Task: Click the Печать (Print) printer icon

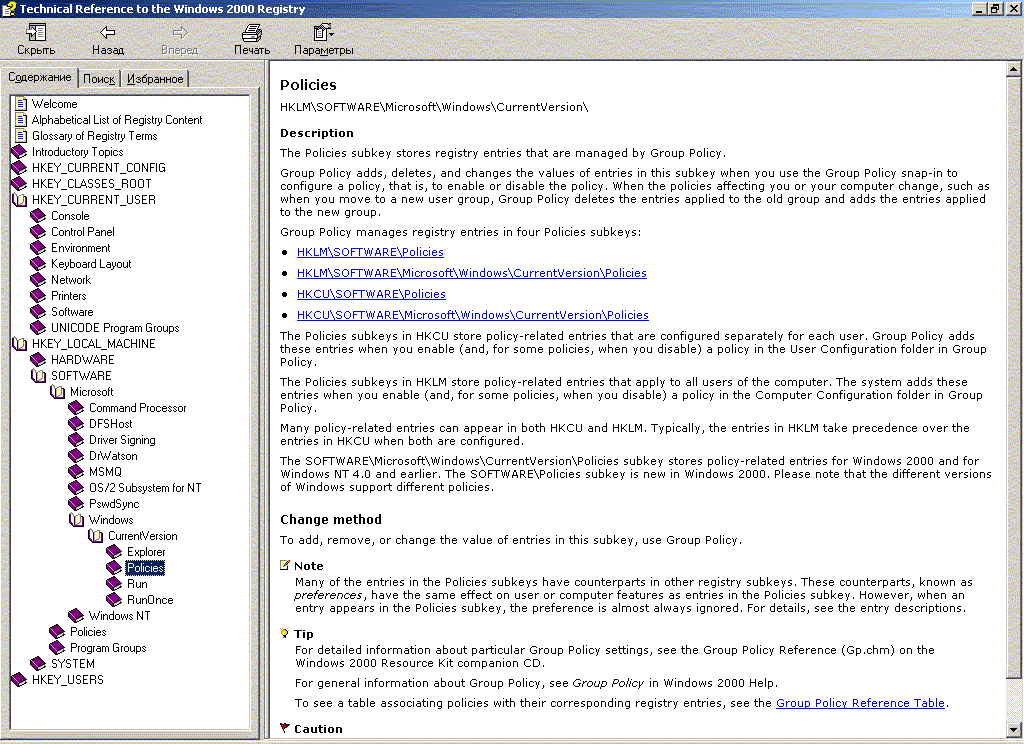Action: click(251, 32)
